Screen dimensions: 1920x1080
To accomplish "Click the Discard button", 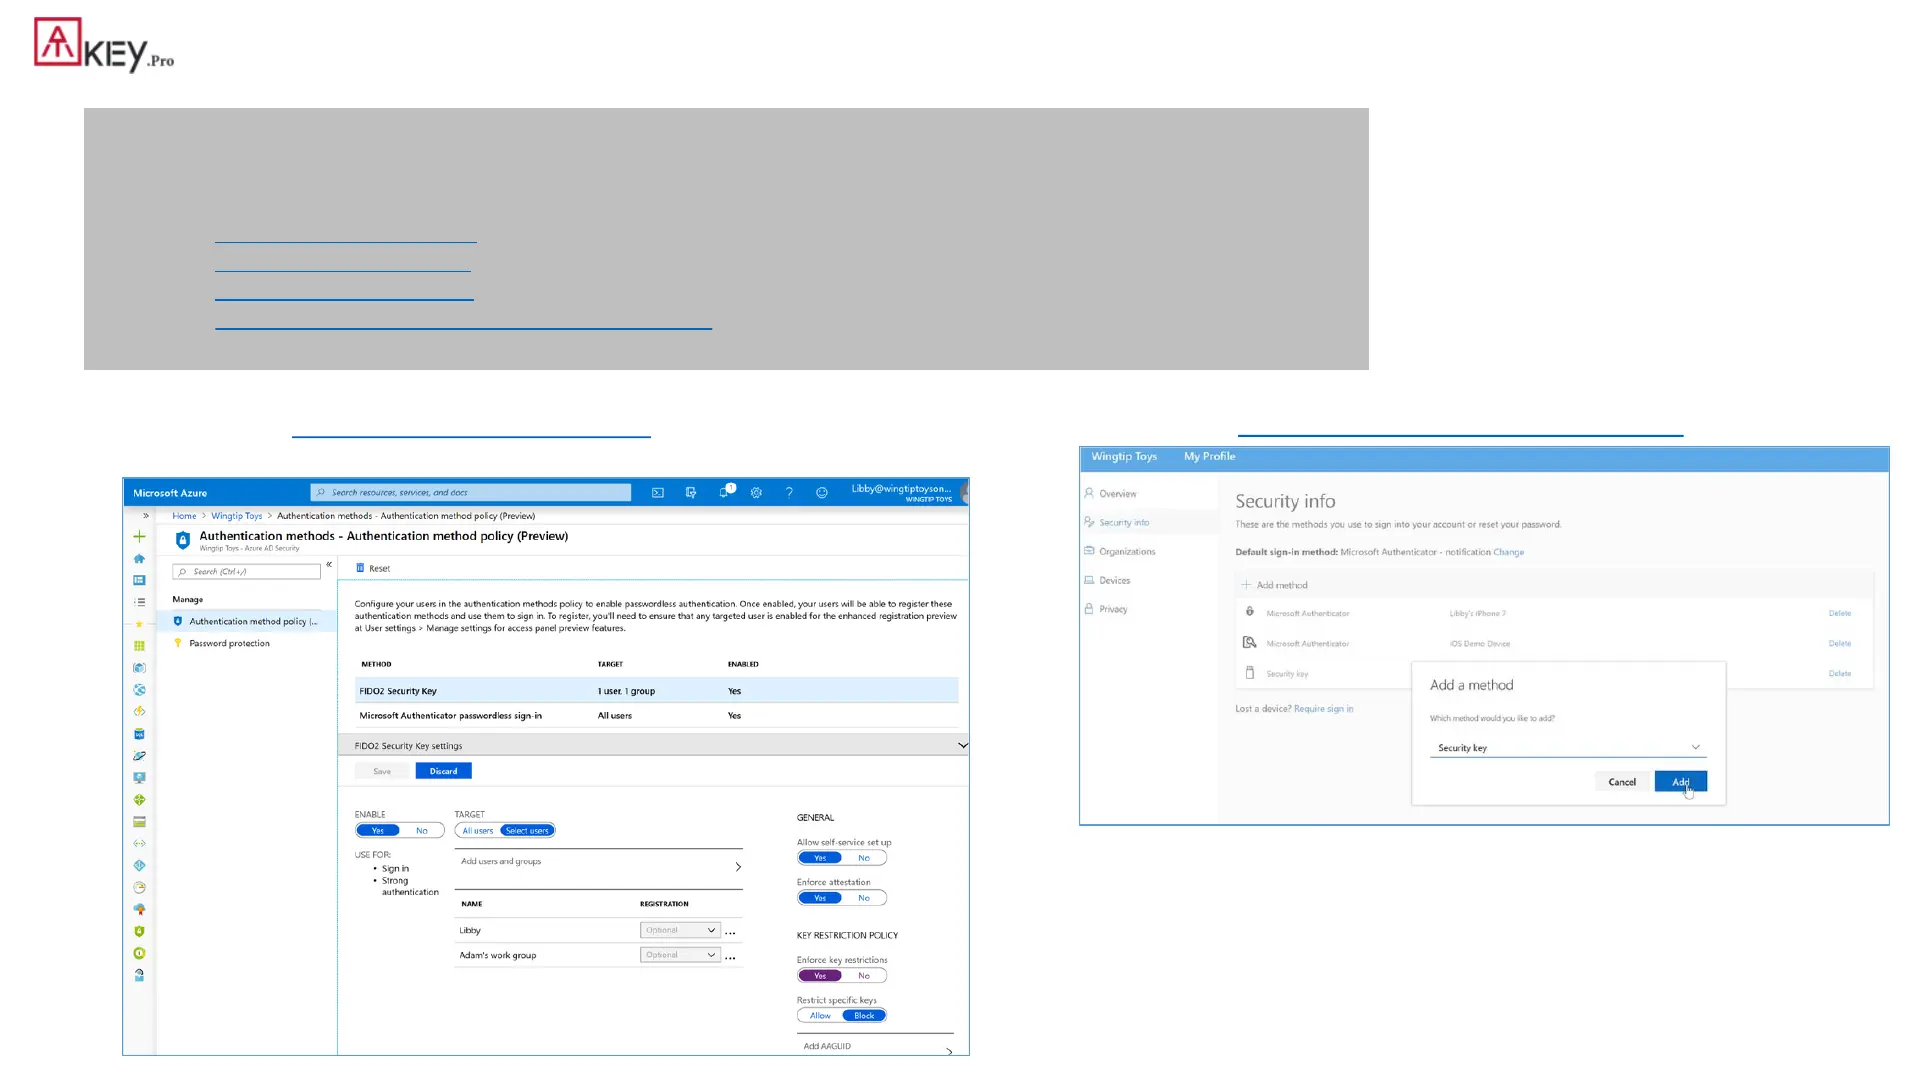I will tap(443, 771).
